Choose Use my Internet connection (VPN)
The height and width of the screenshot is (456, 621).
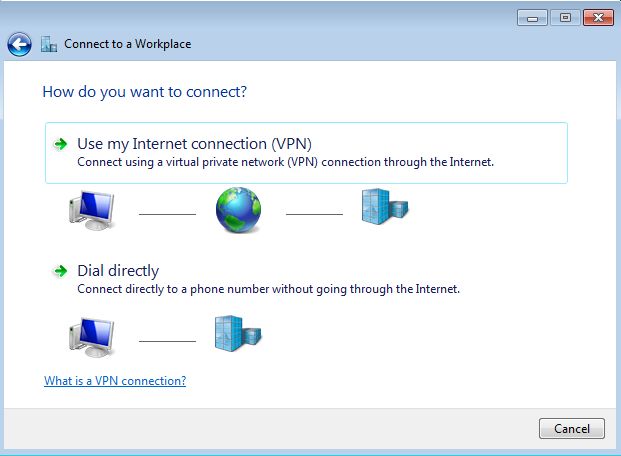tap(306, 153)
